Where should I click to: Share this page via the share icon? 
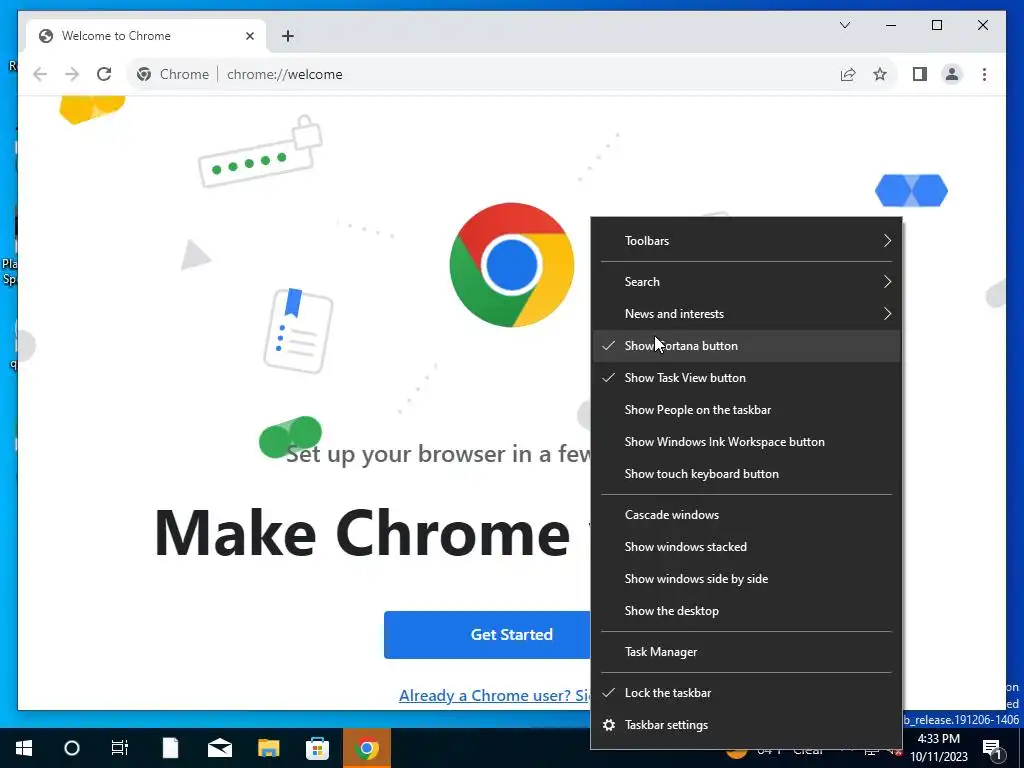[848, 74]
